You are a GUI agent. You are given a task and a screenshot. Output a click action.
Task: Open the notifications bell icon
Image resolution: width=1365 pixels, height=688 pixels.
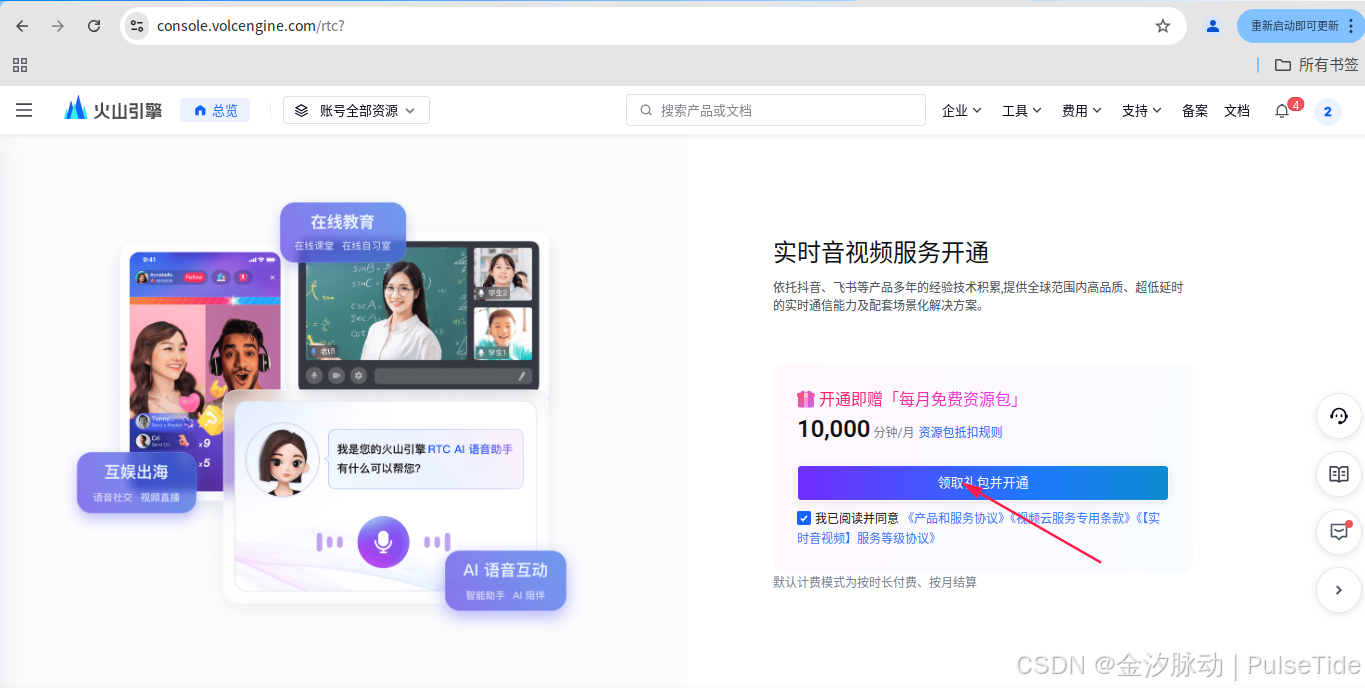1282,111
